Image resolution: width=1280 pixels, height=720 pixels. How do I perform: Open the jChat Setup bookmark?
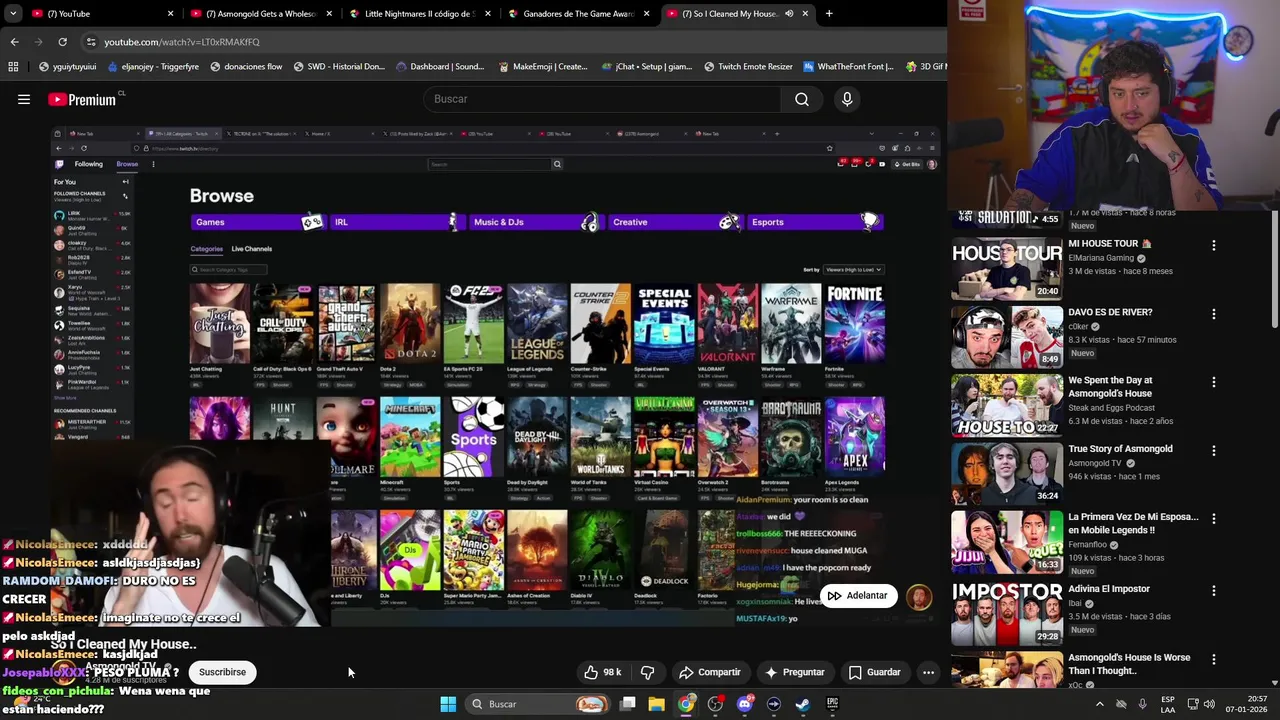647,67
